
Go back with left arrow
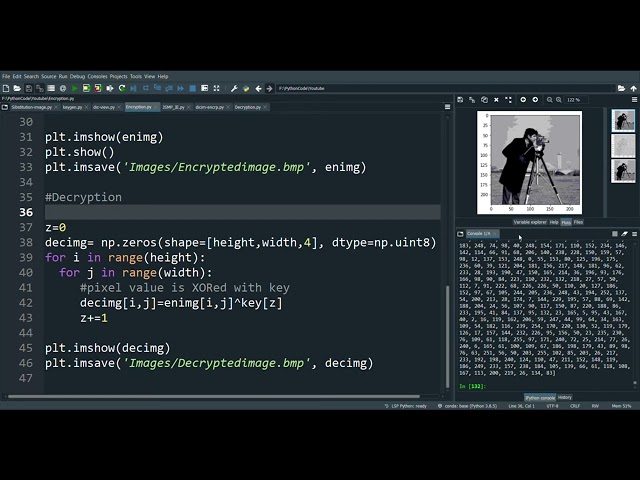(258, 88)
